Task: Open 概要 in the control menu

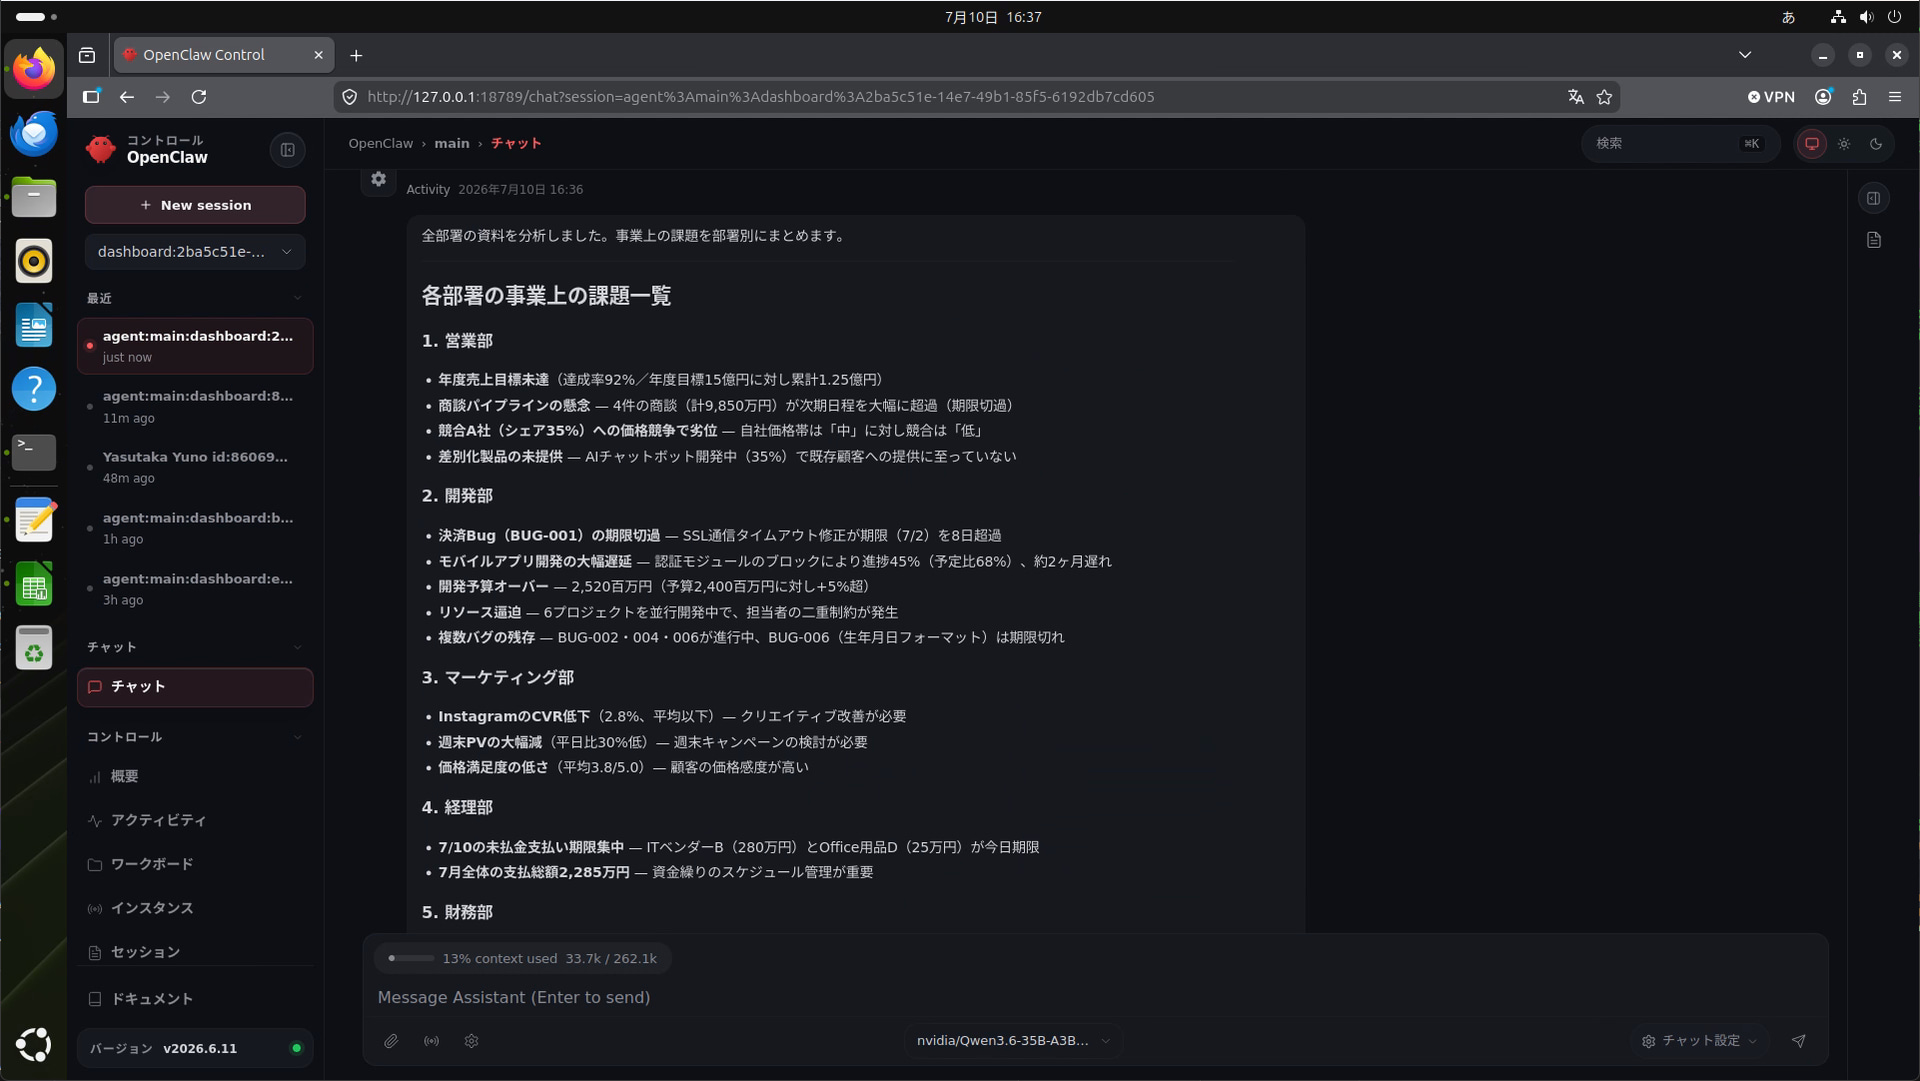Action: coord(195,777)
